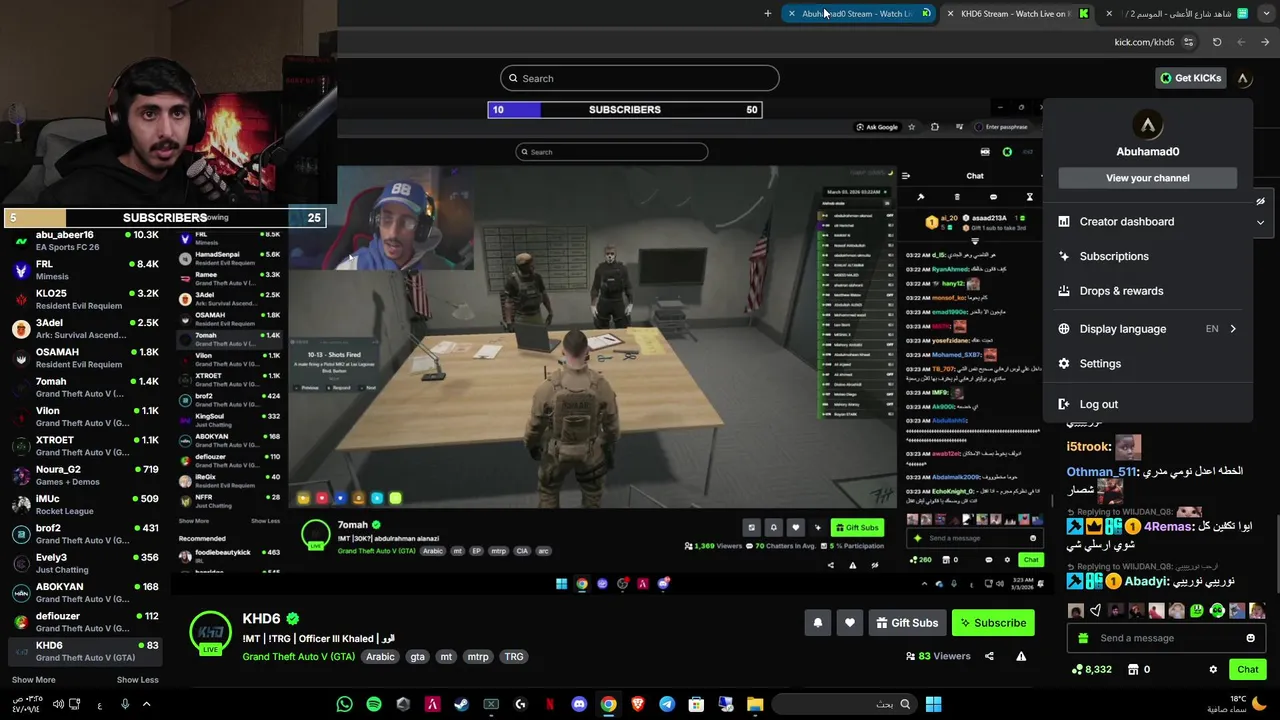Open Spotify from the taskbar

(374, 704)
